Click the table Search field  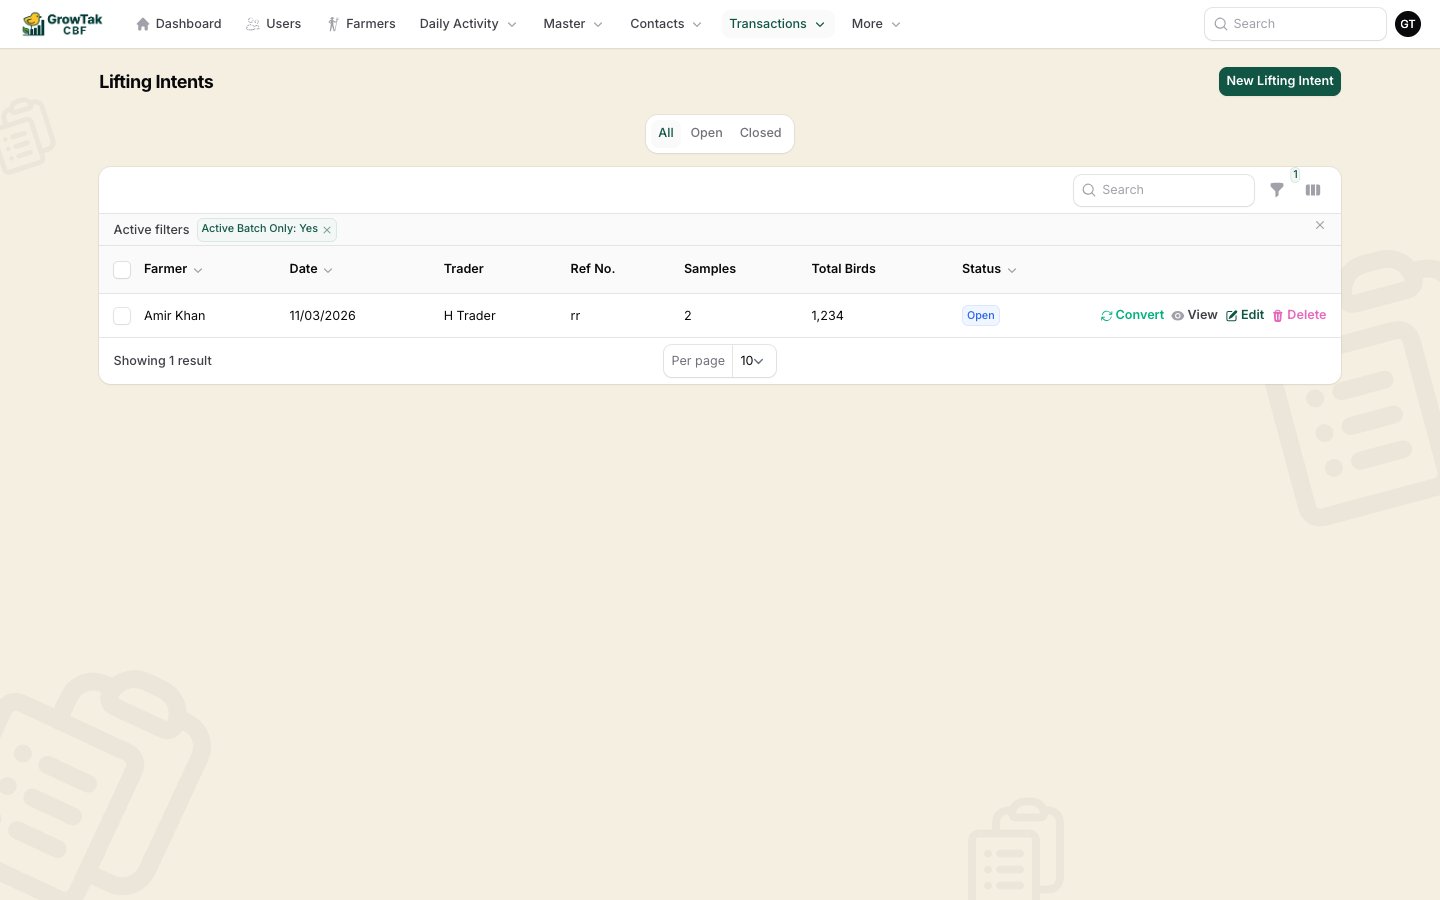(1164, 190)
